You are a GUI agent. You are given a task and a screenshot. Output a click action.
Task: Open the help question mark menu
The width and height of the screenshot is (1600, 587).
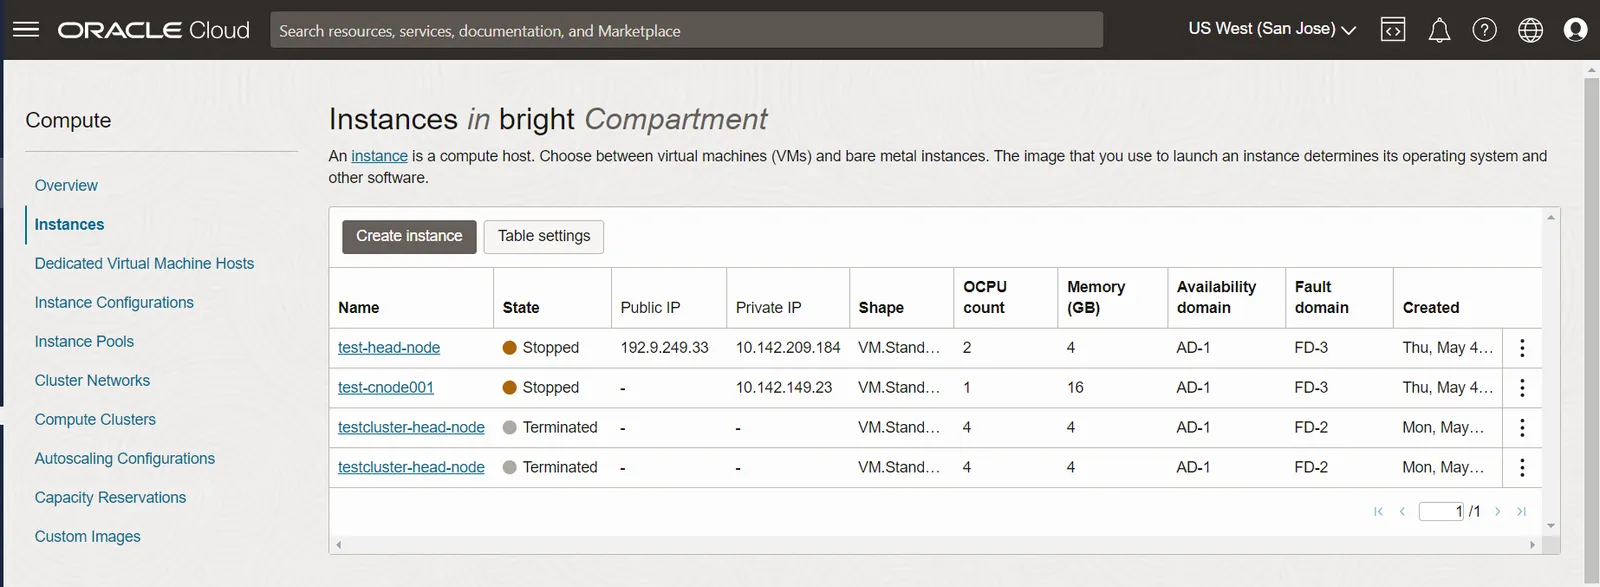1485,30
